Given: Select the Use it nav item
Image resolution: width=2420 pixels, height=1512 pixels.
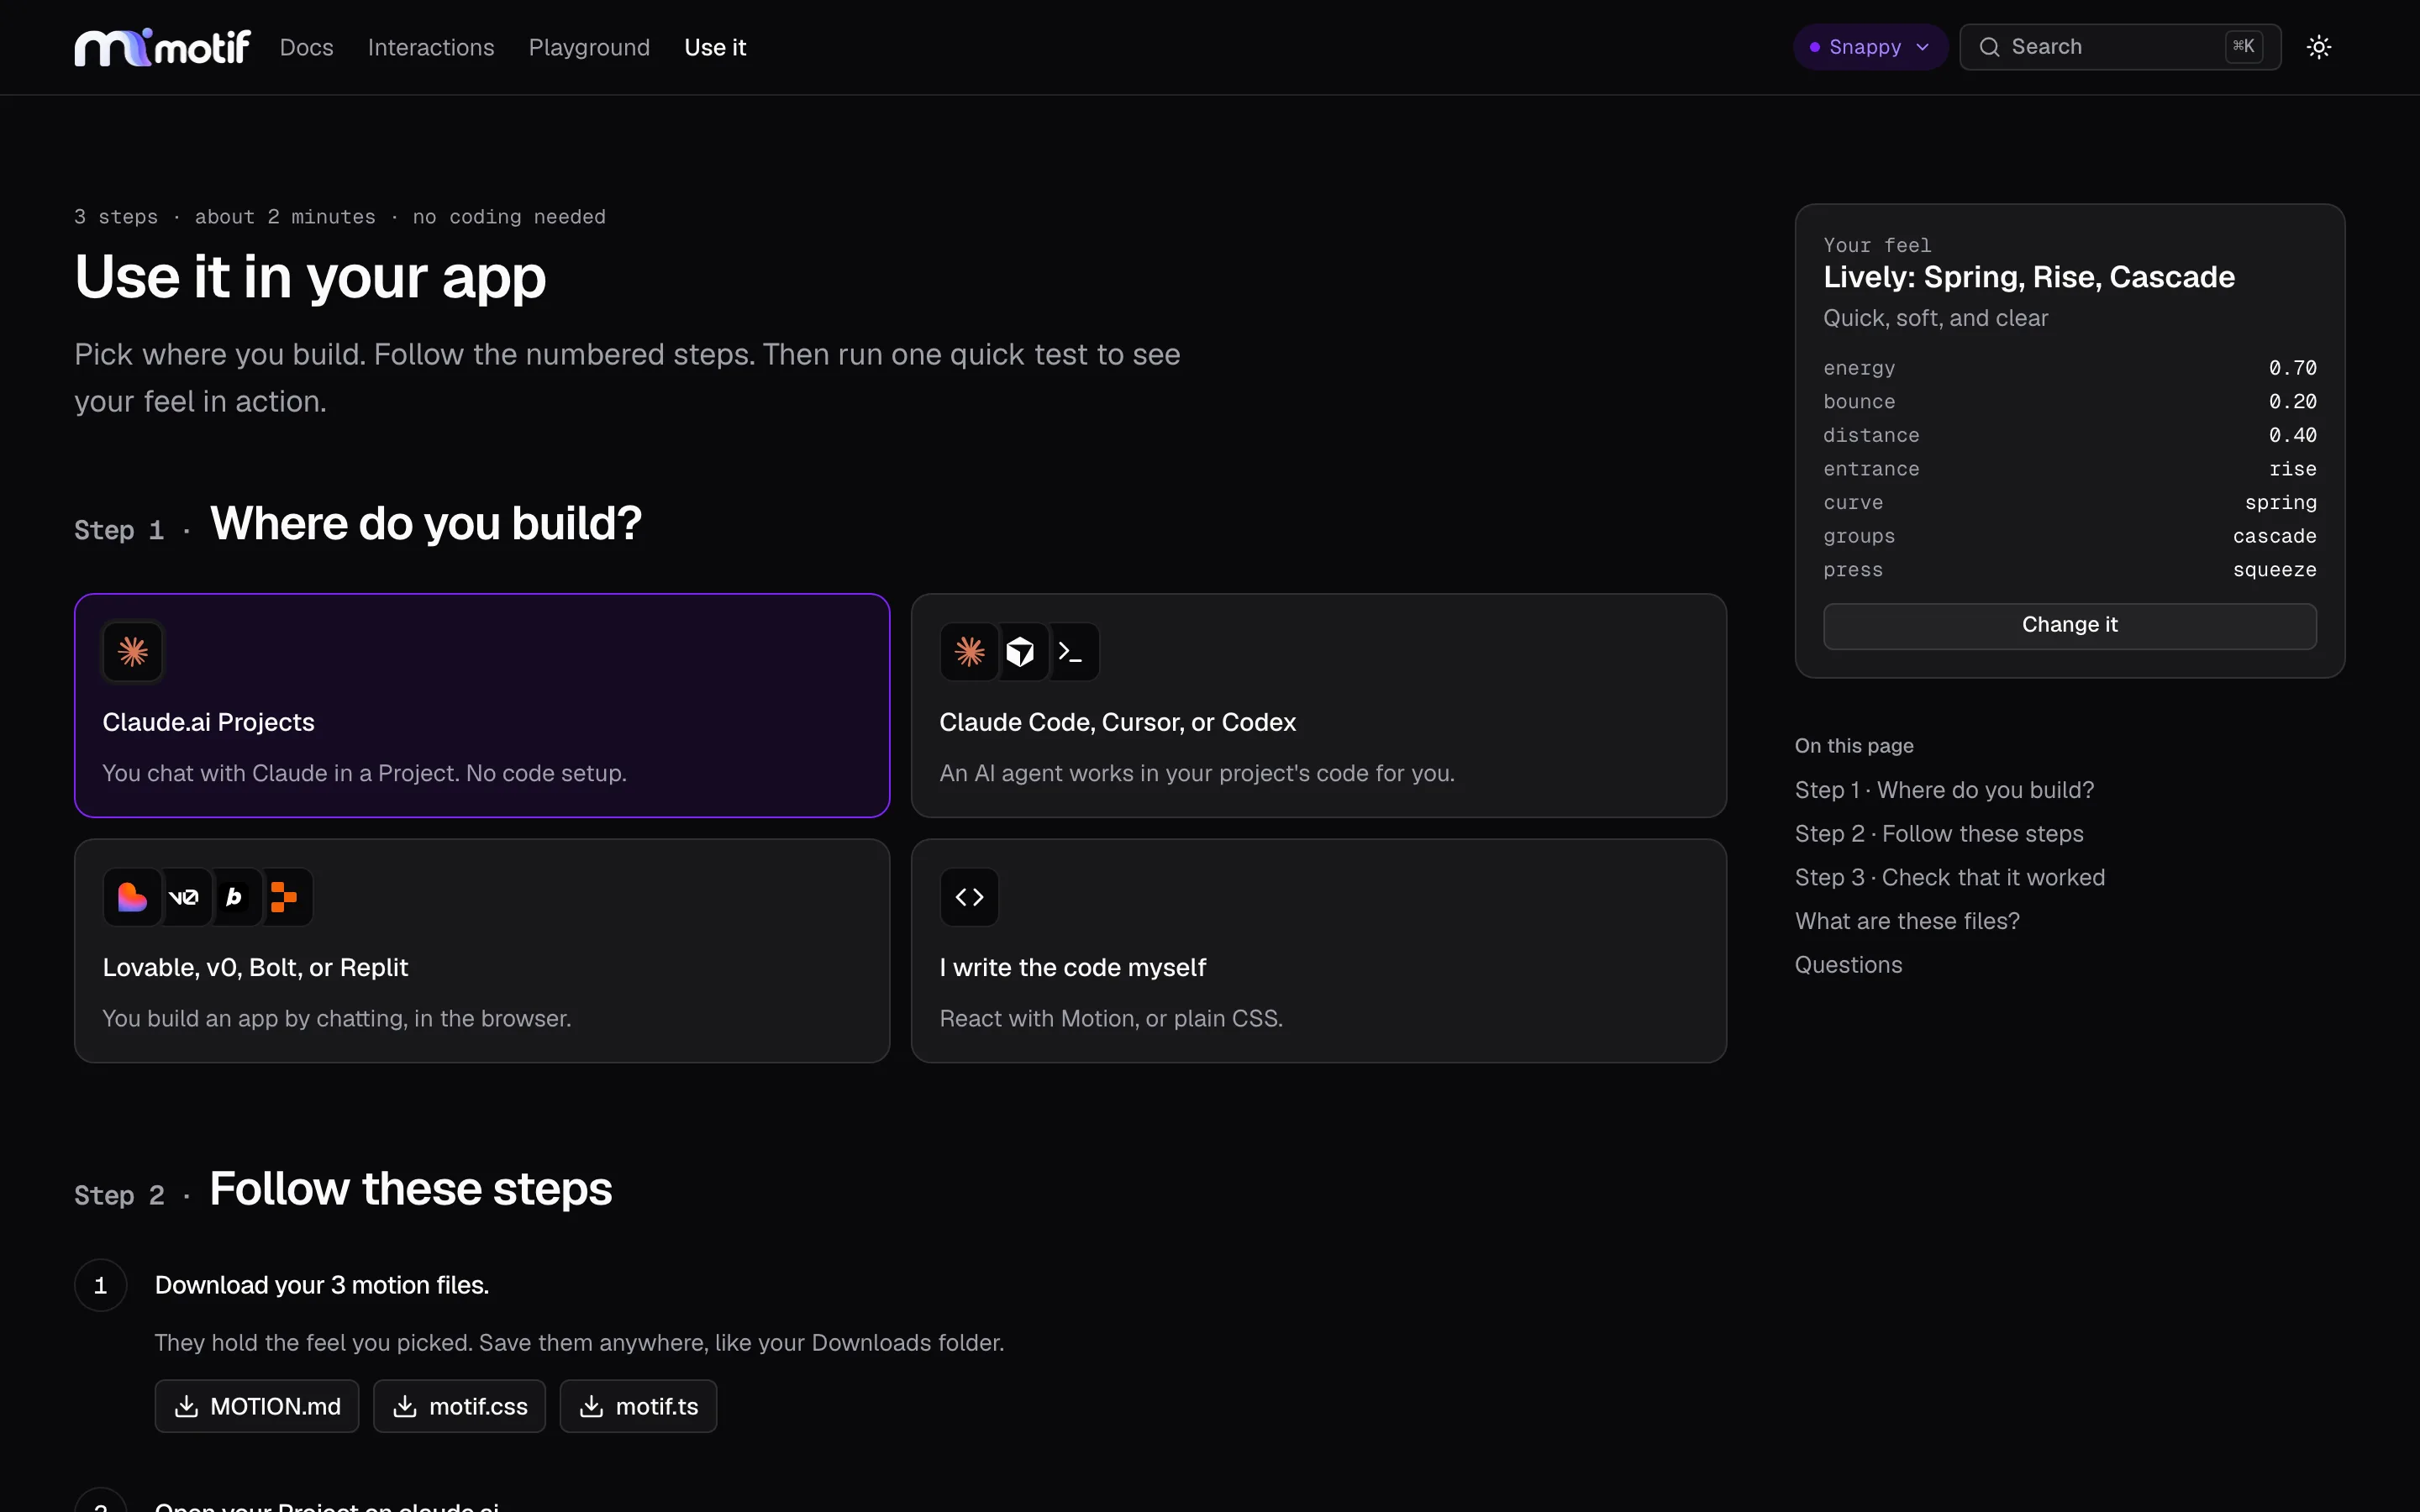Looking at the screenshot, I should [x=715, y=47].
